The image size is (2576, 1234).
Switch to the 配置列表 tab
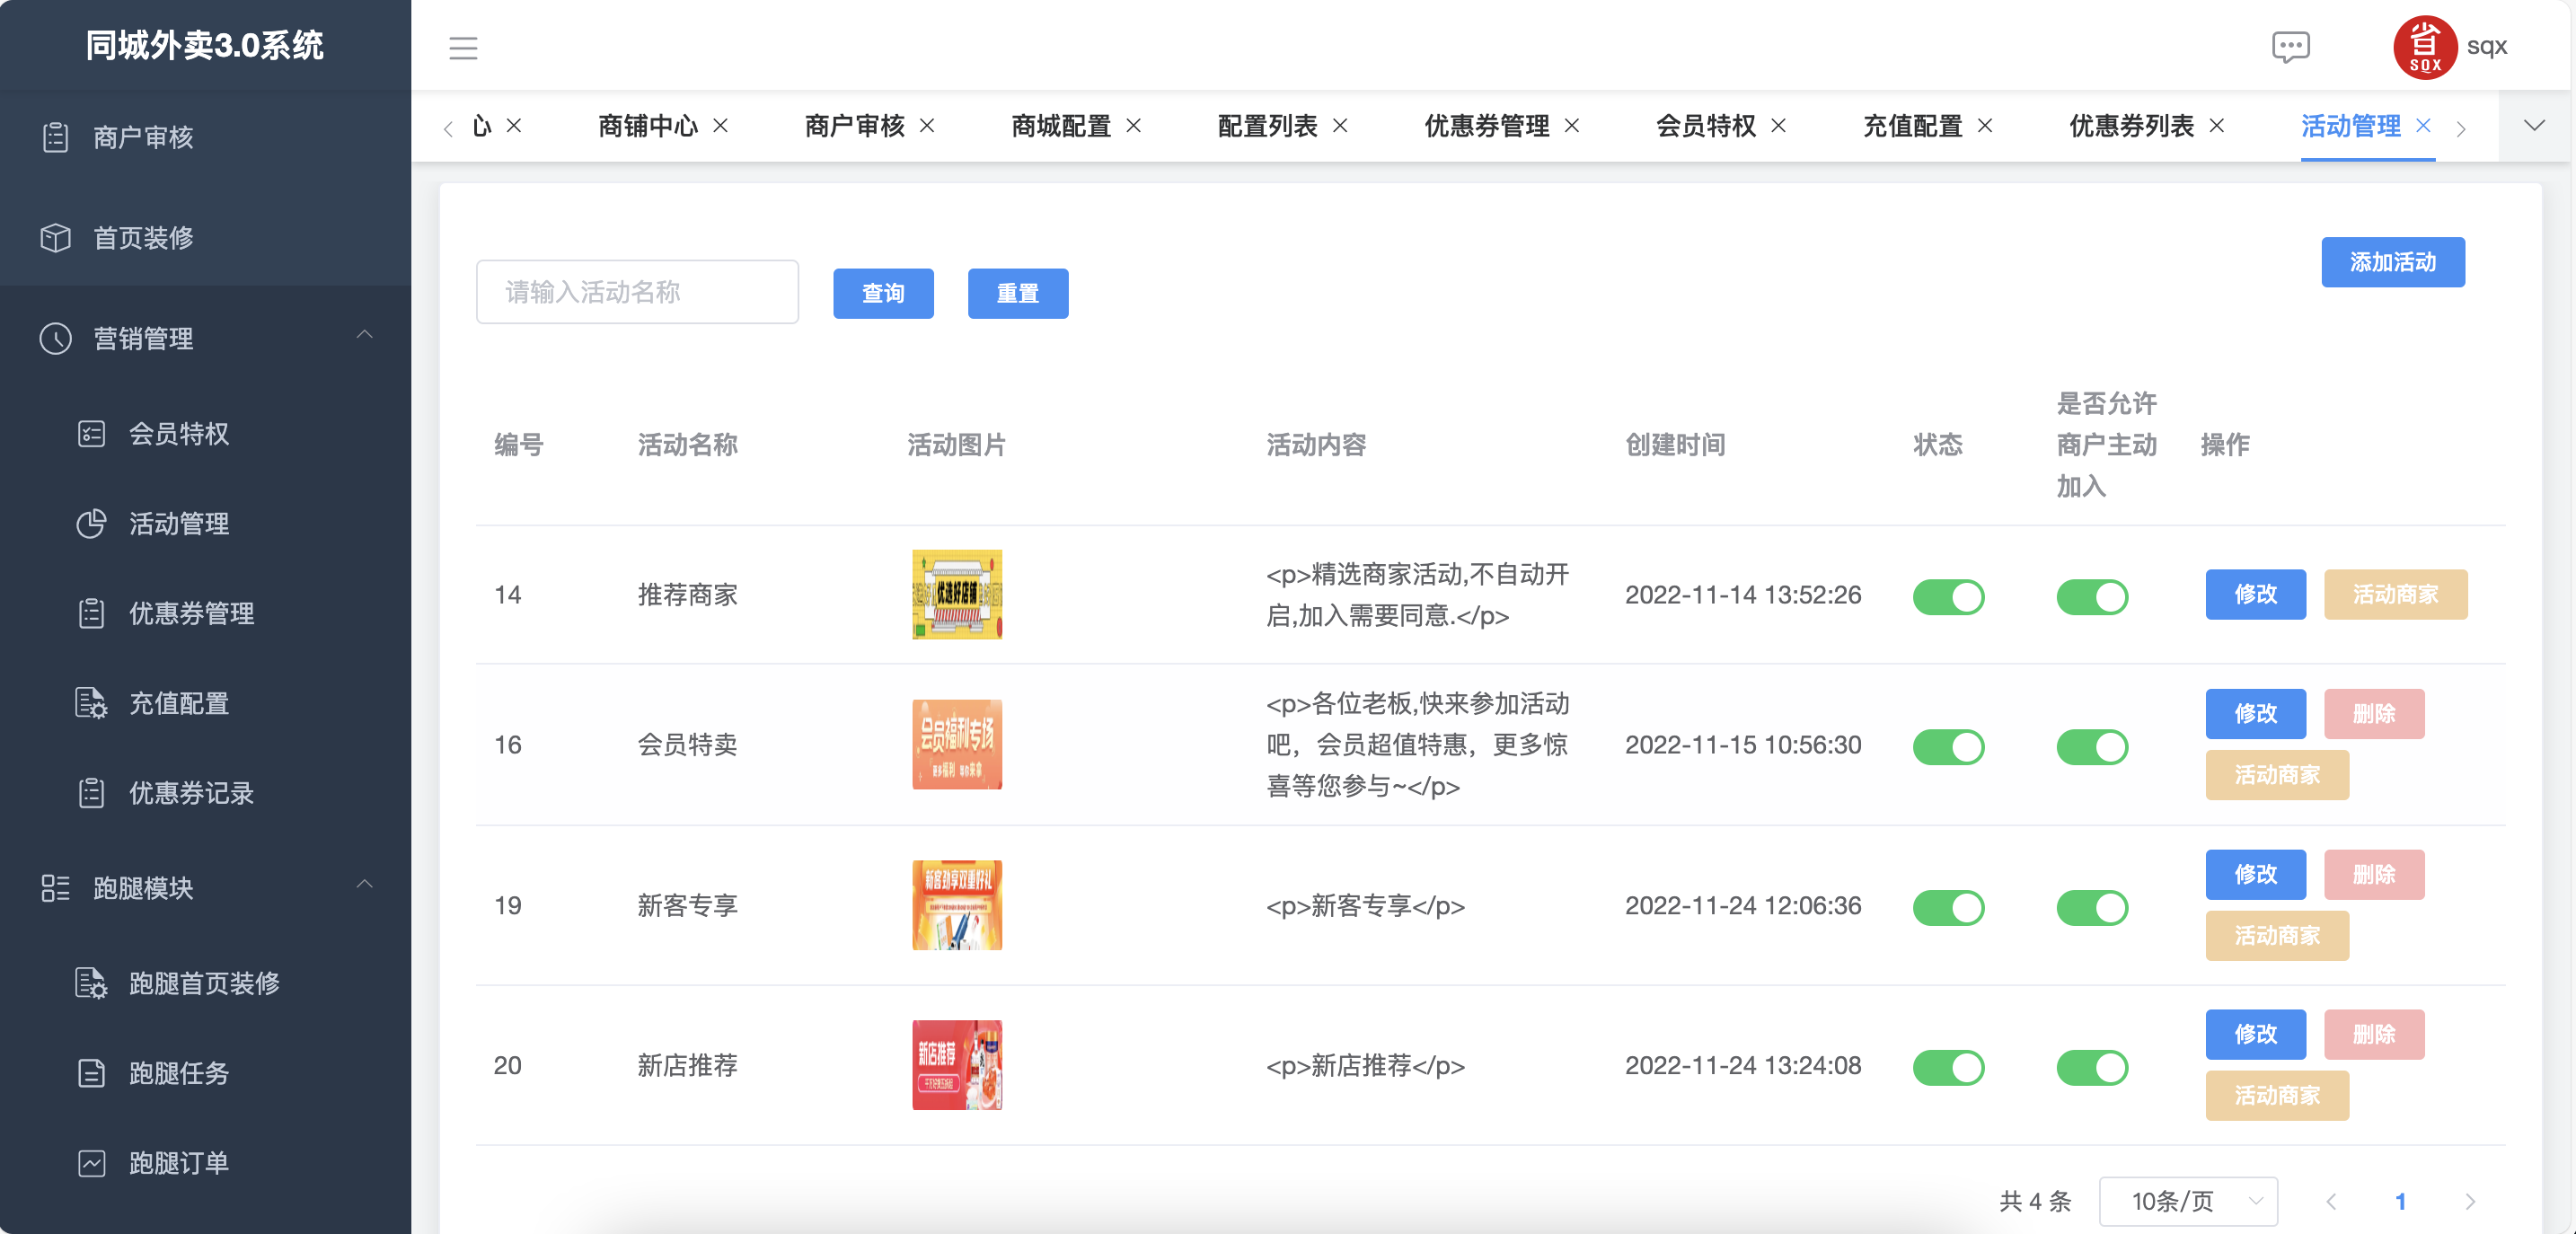[1268, 125]
